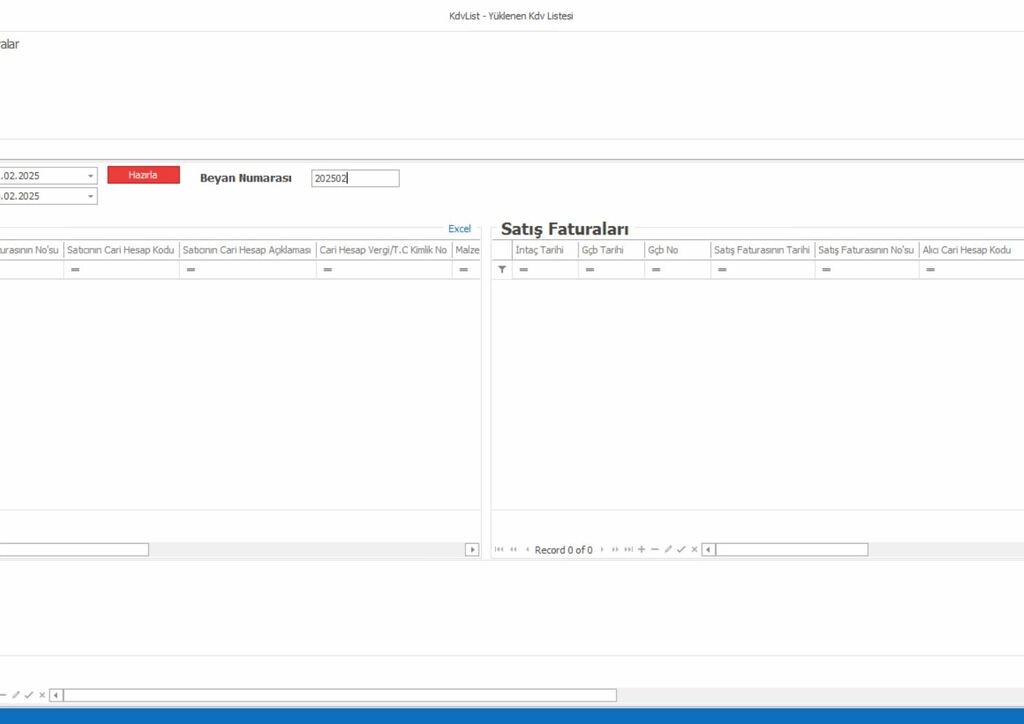
Task: Click the filter funnel icon in Satış Faturaları grid
Action: [502, 270]
